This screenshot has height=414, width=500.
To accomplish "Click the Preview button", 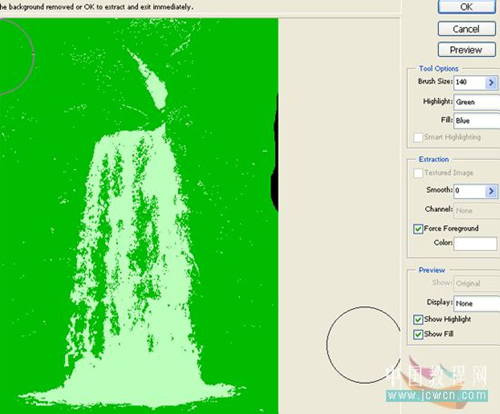I will coord(467,50).
